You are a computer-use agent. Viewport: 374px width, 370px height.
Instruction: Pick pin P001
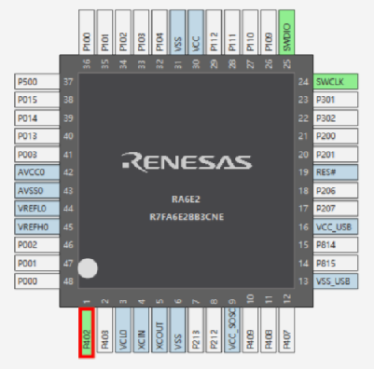[x=37, y=263]
